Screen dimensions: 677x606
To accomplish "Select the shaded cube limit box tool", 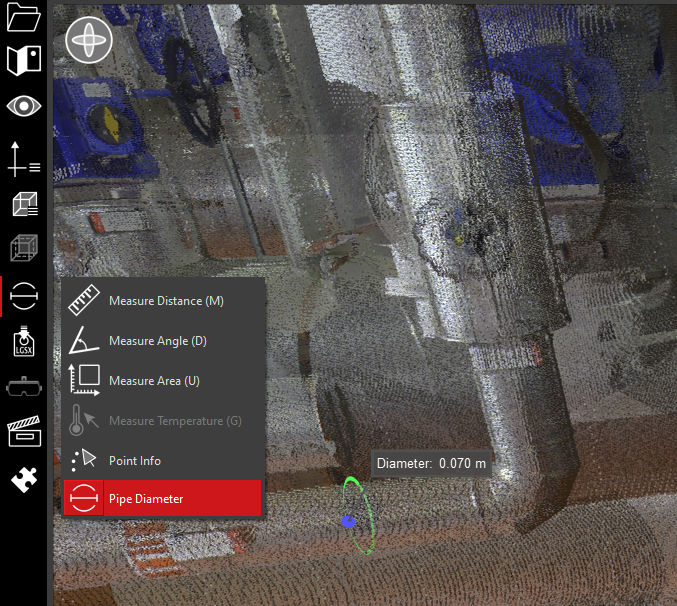I will 23,205.
